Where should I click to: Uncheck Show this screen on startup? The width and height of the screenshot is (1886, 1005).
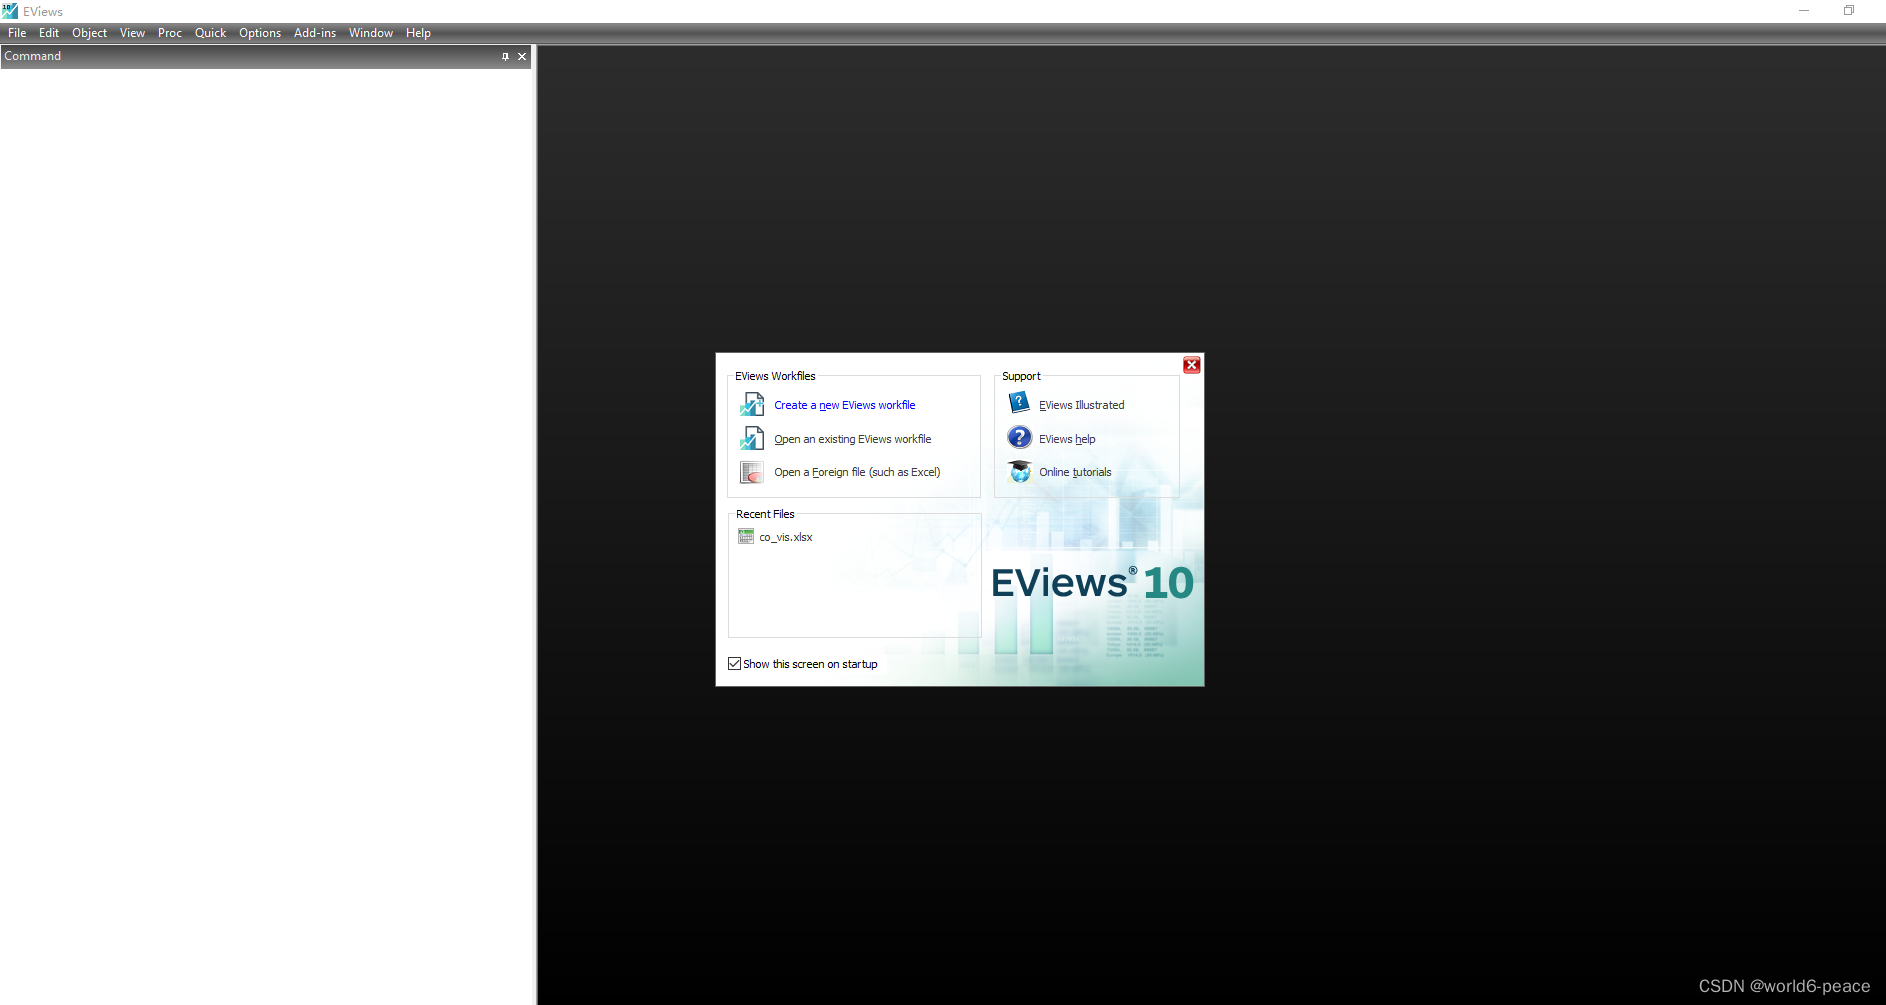pos(735,663)
